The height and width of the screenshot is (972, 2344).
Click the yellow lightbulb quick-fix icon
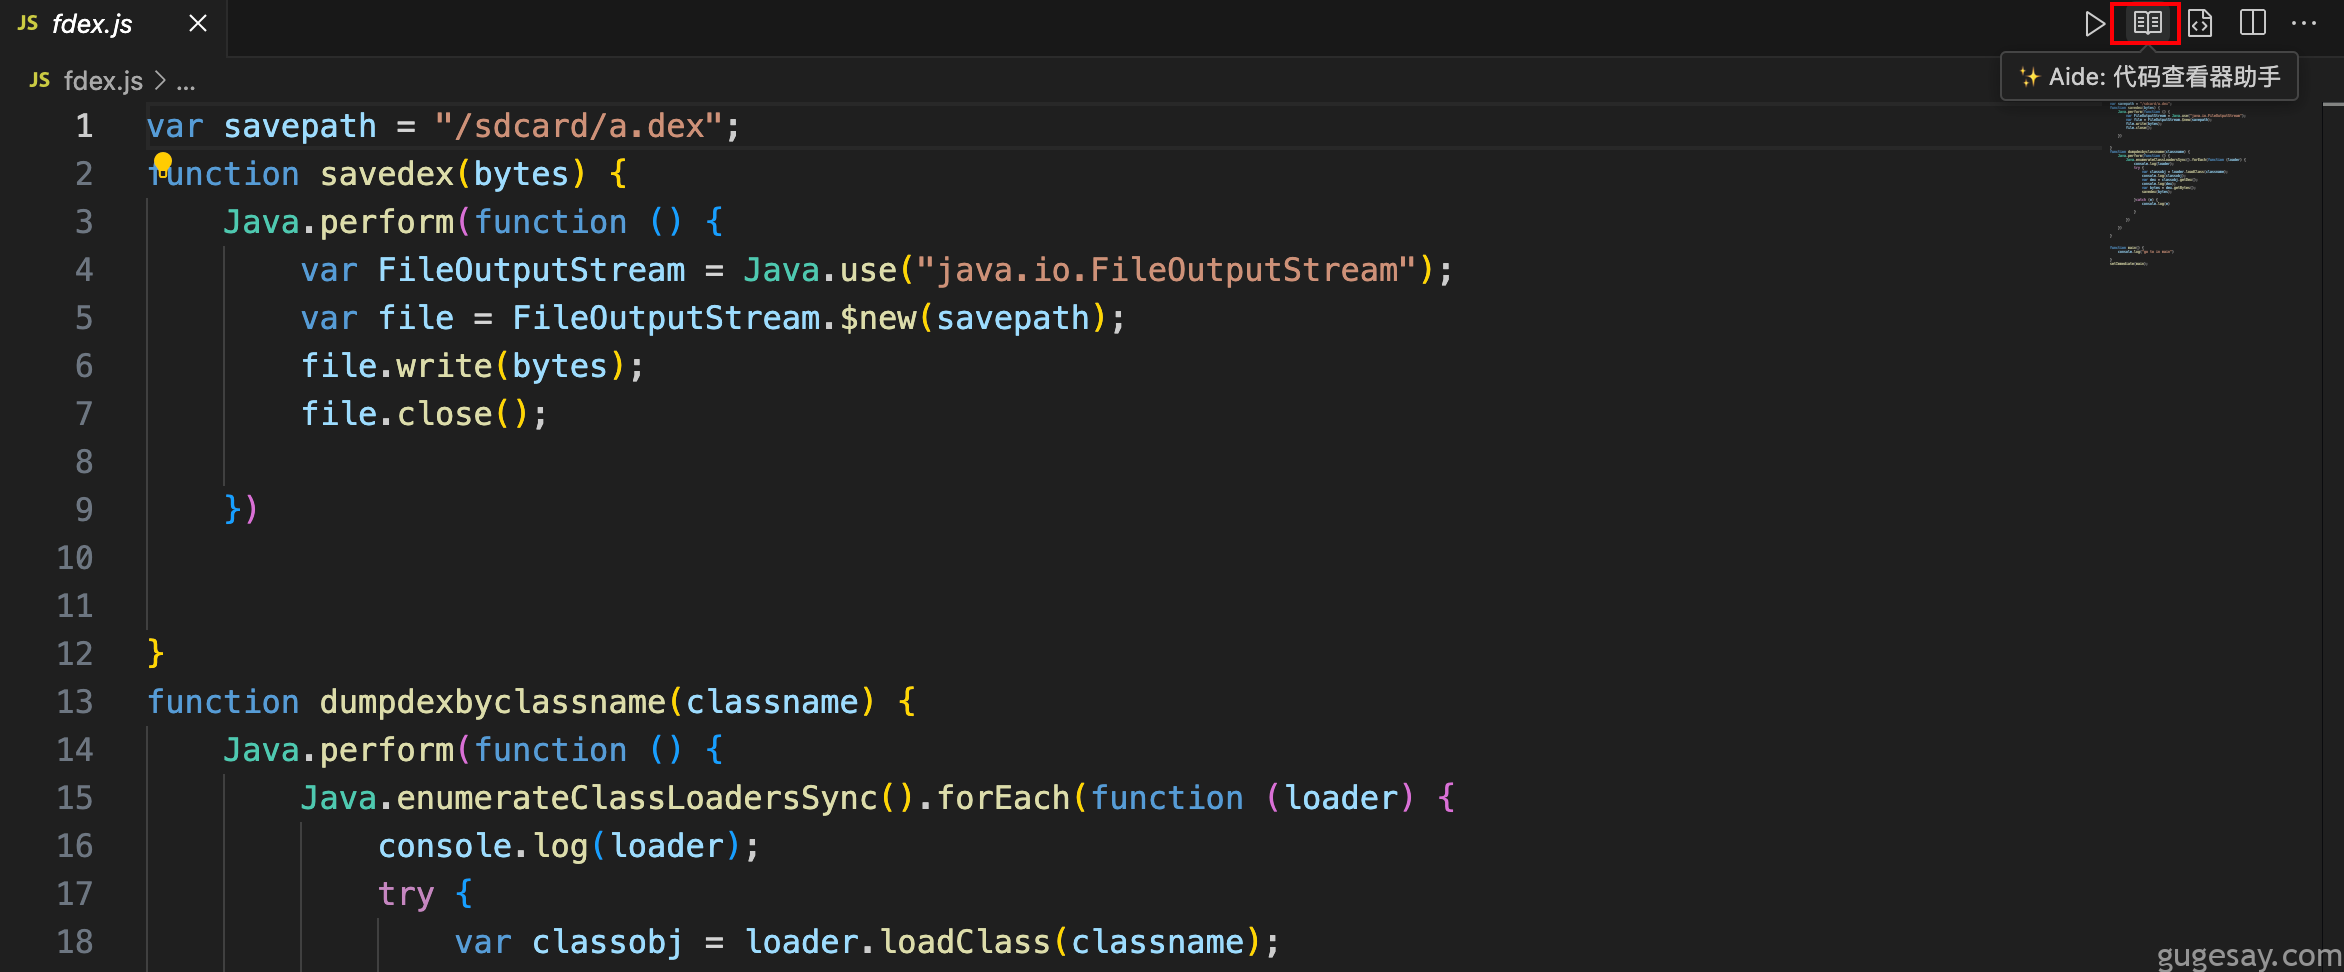[162, 164]
